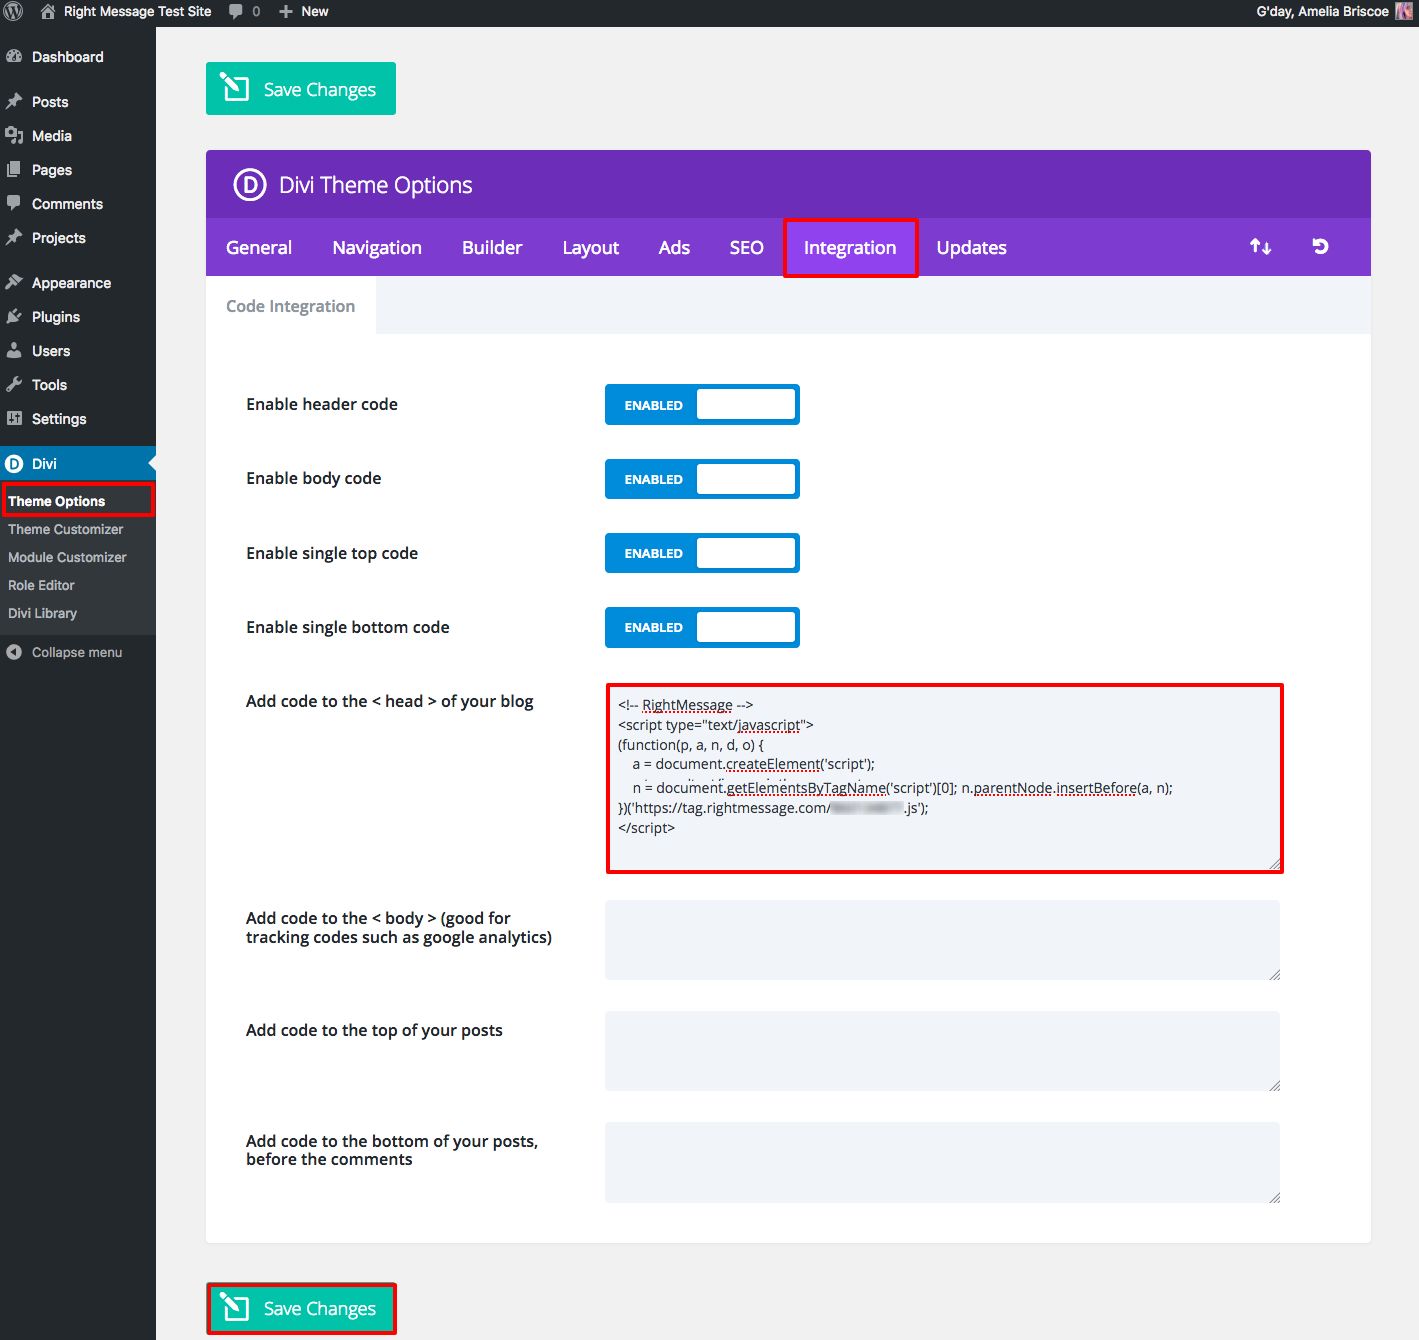Click into the head code textarea

[x=944, y=778]
